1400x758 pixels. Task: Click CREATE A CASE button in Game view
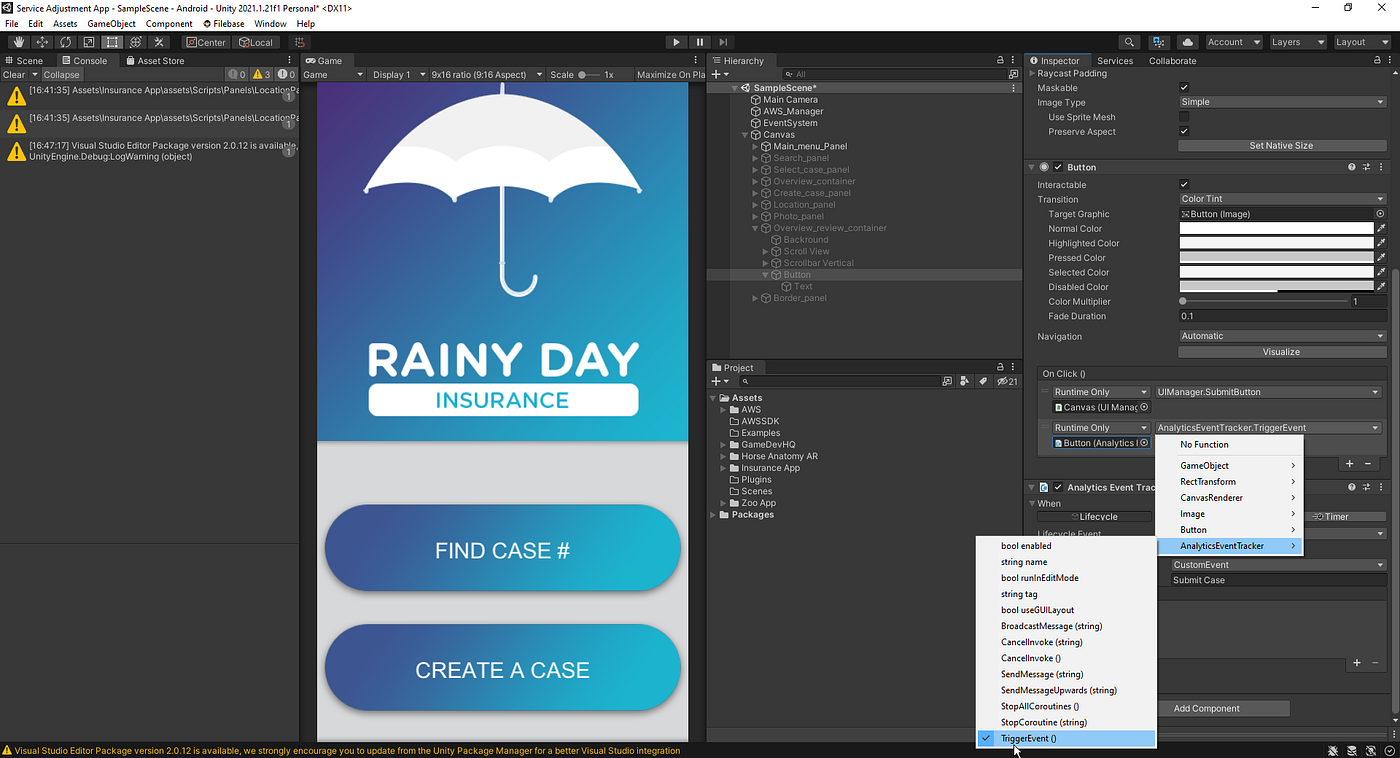pos(502,670)
